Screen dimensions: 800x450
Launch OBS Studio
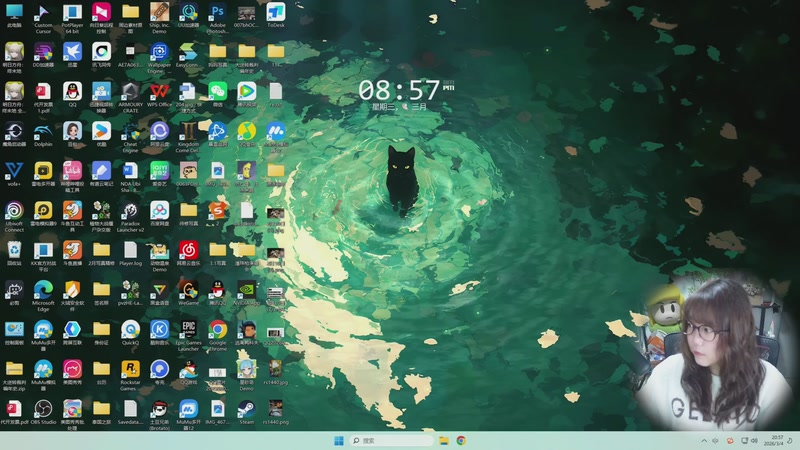(43, 413)
